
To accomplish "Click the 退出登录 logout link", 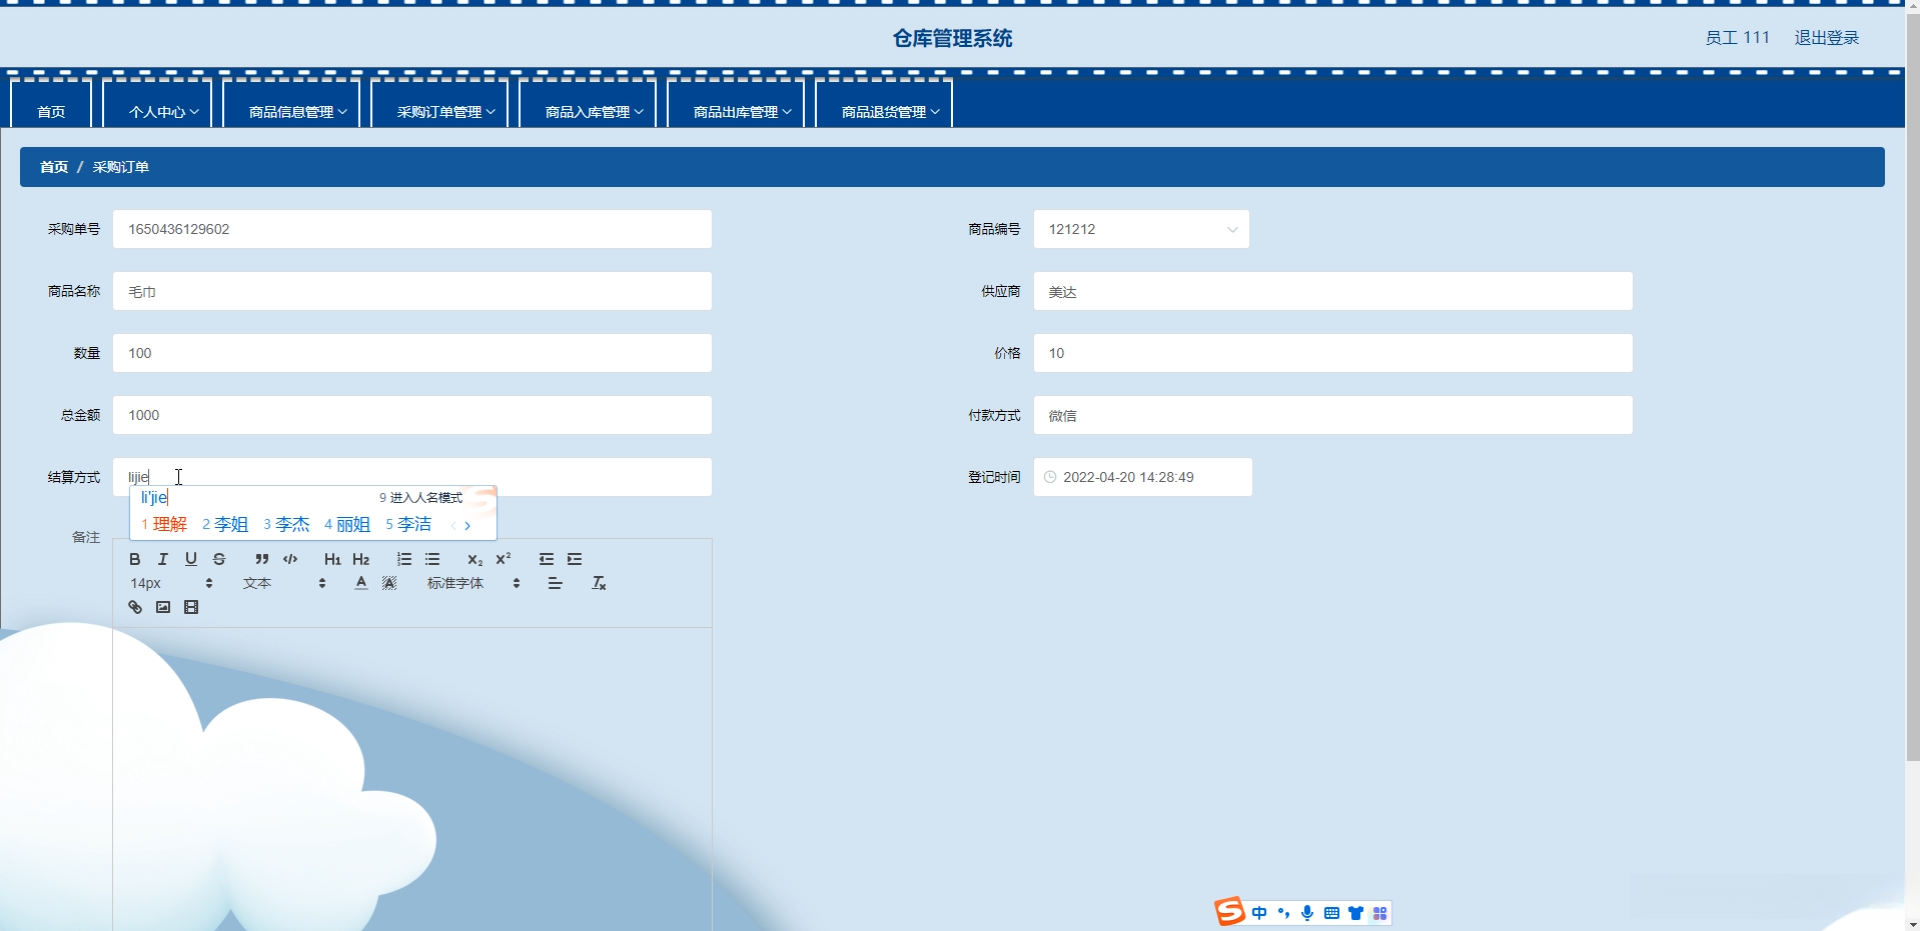I will coord(1826,38).
